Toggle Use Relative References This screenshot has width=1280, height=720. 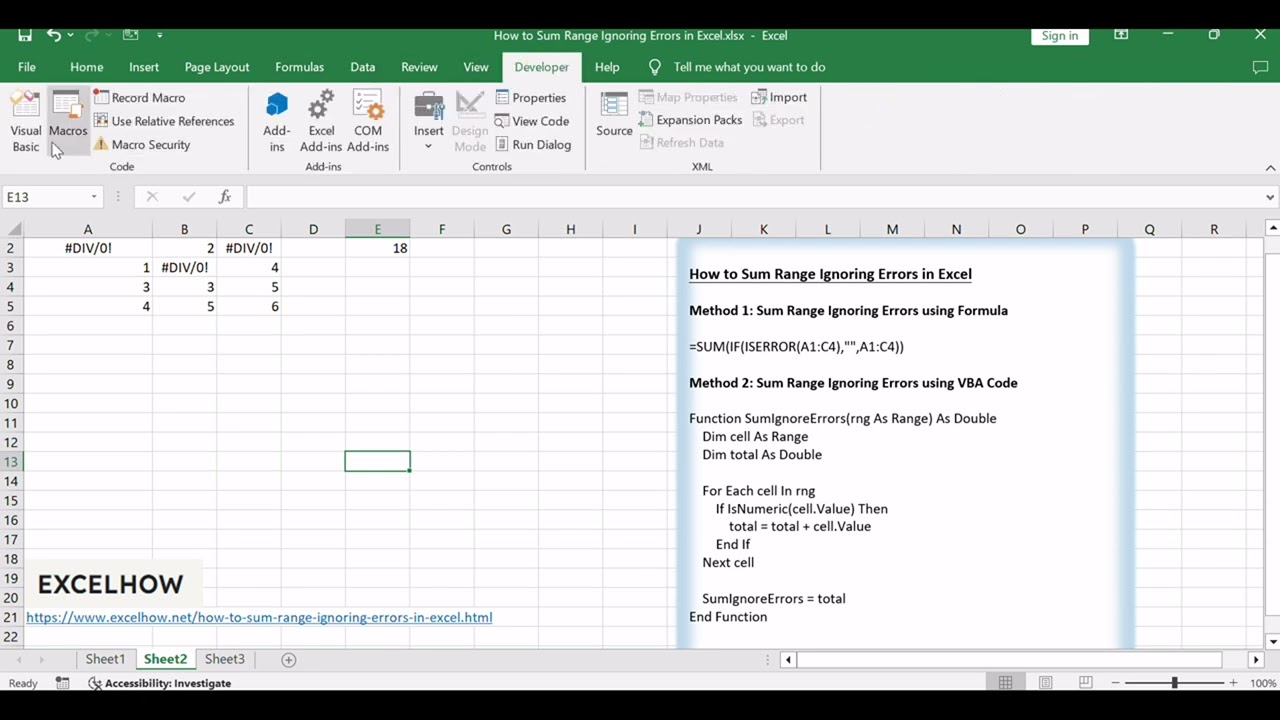point(164,121)
